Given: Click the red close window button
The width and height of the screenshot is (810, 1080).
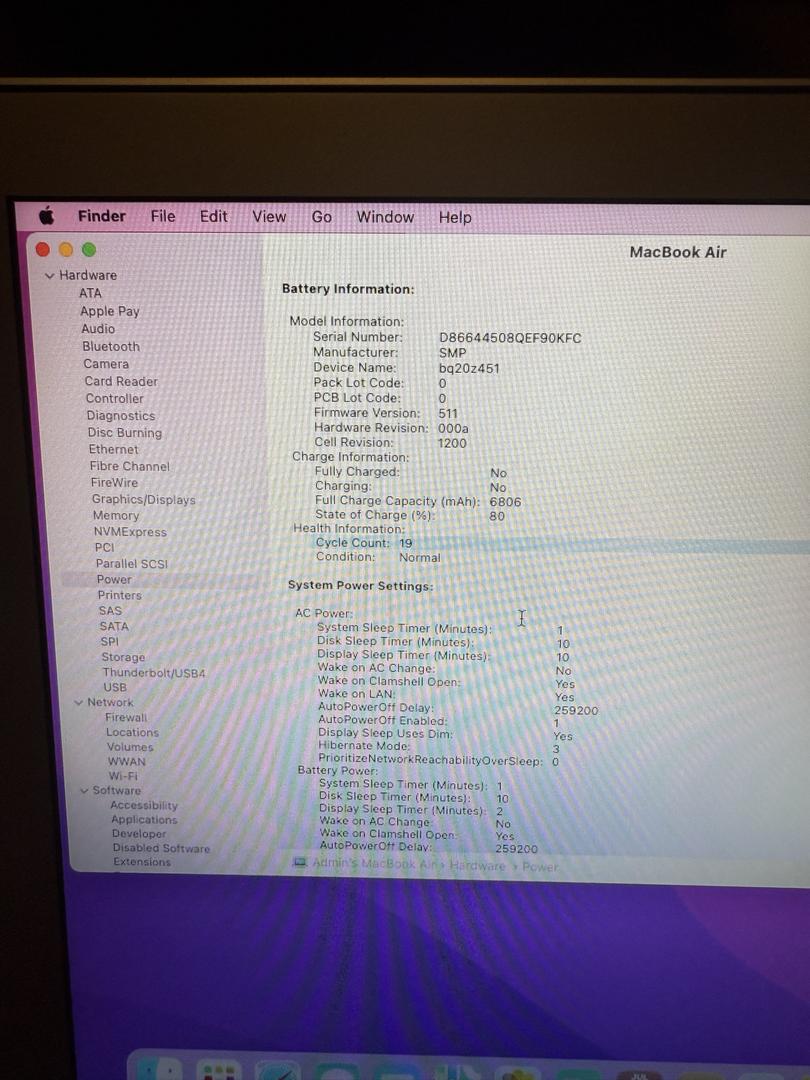Looking at the screenshot, I should coord(43,249).
